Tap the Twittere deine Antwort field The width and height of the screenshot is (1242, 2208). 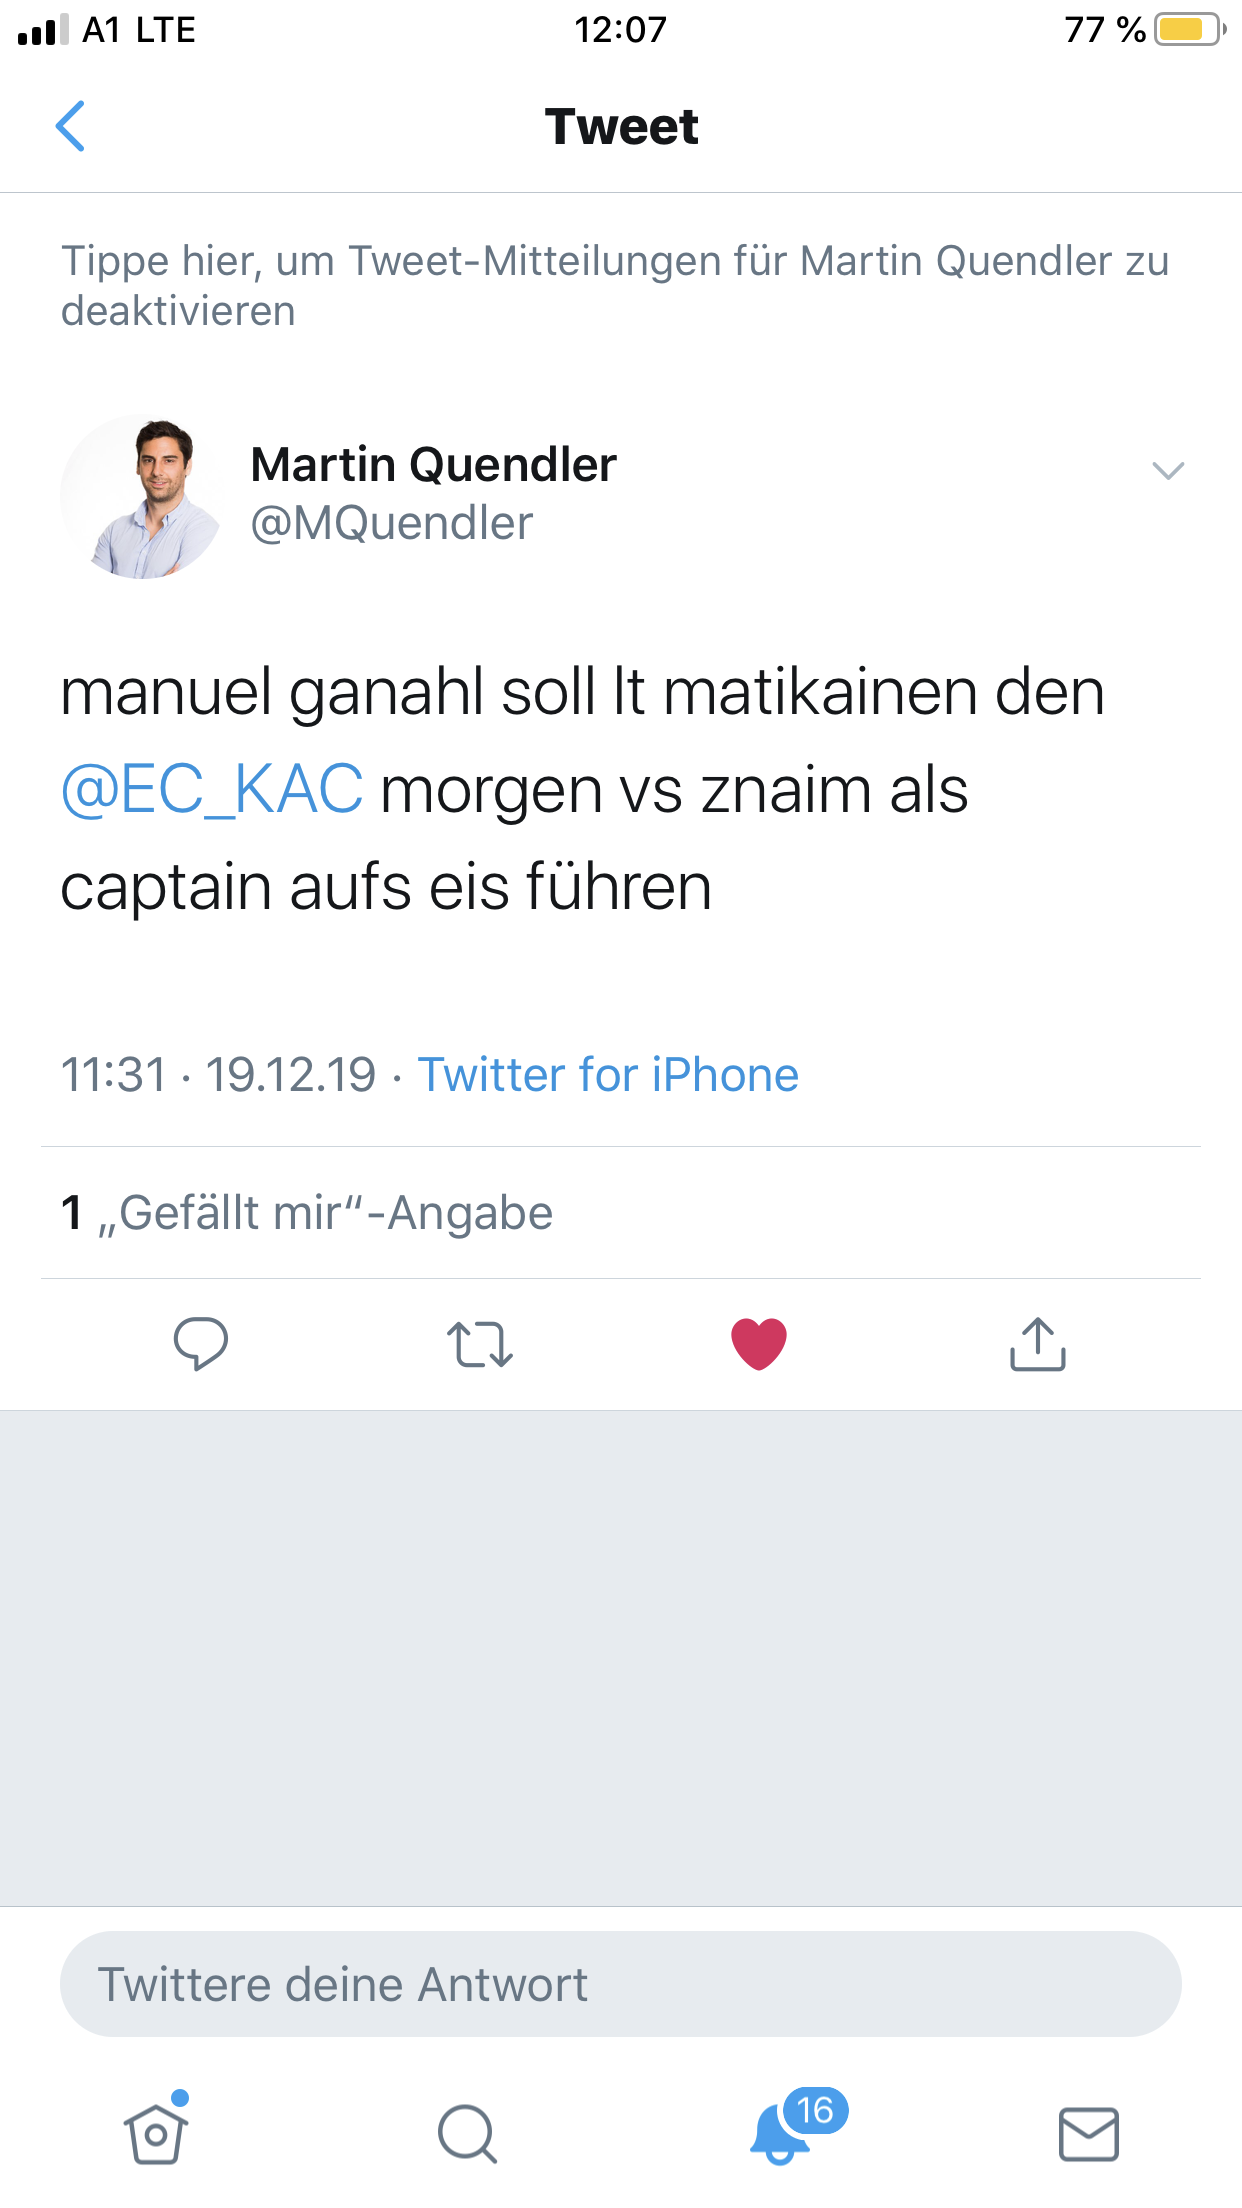(x=620, y=1984)
